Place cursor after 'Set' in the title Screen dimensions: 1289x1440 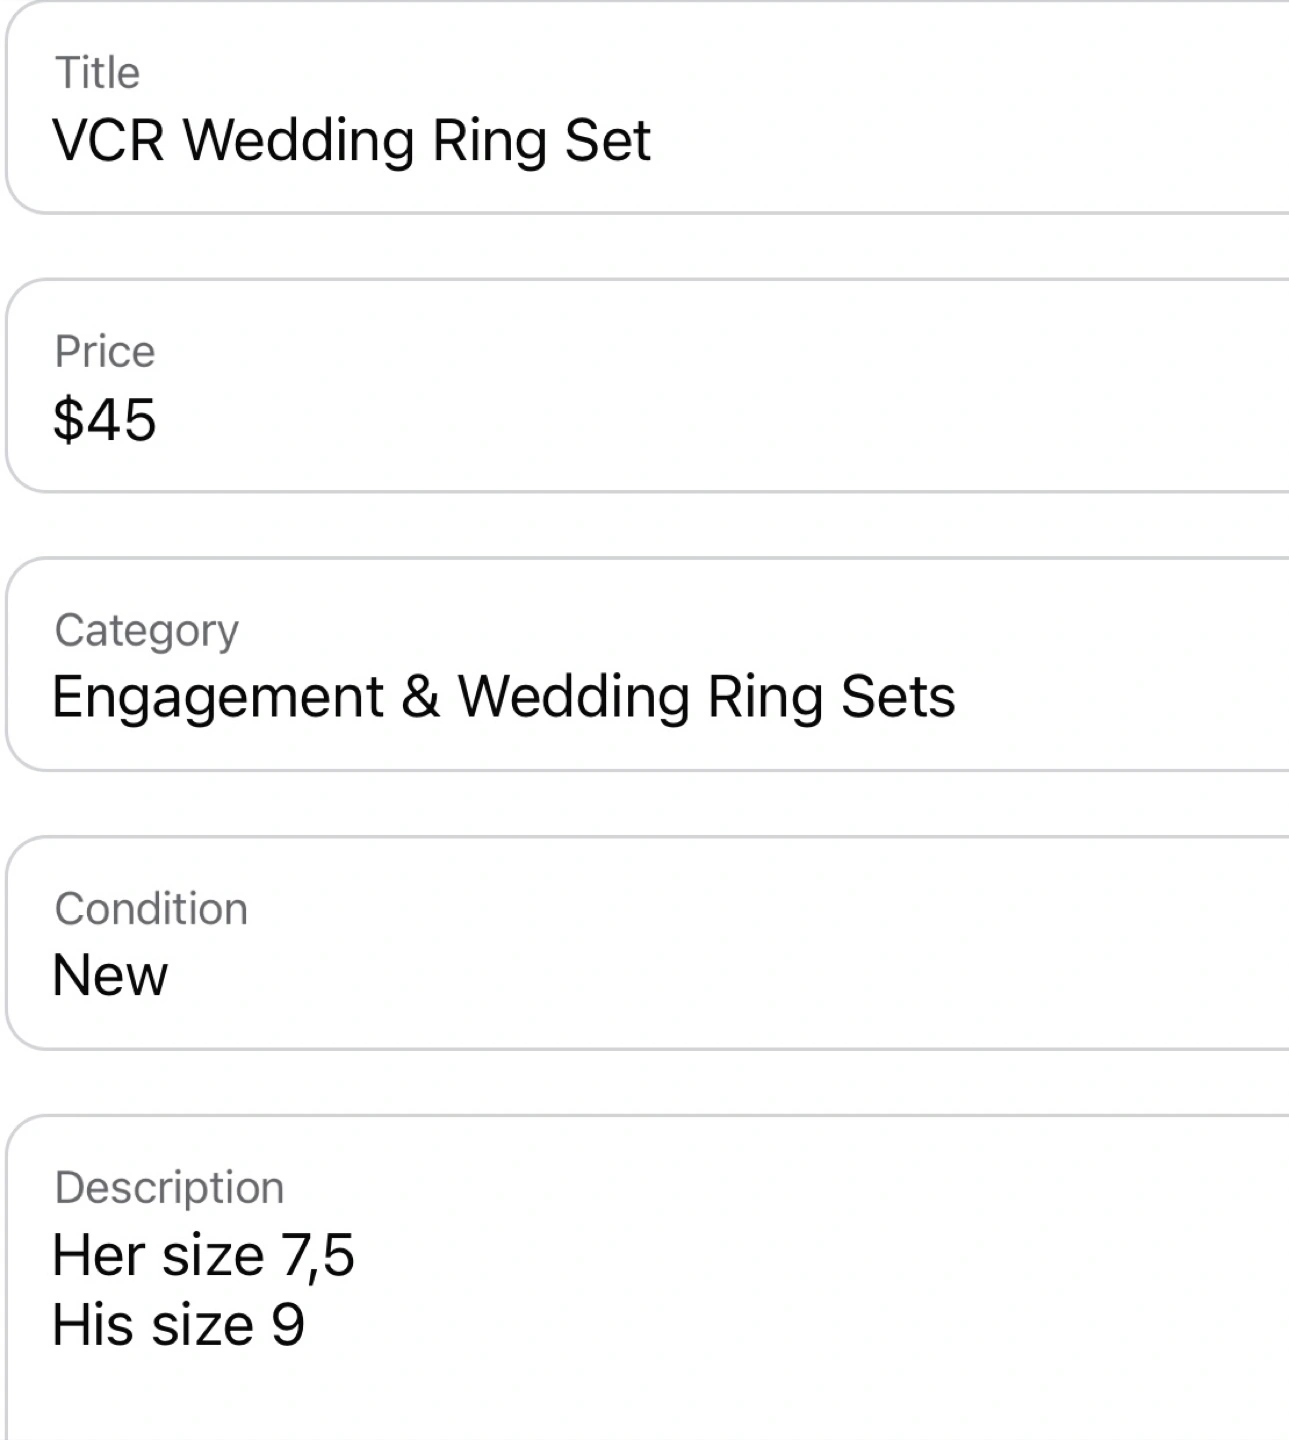pos(653,140)
